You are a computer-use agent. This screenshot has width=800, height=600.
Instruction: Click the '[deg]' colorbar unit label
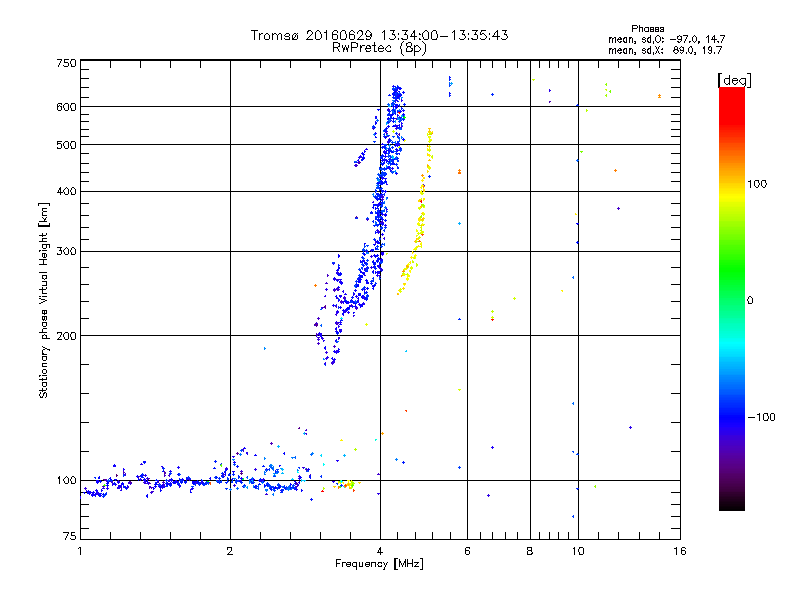[x=734, y=80]
